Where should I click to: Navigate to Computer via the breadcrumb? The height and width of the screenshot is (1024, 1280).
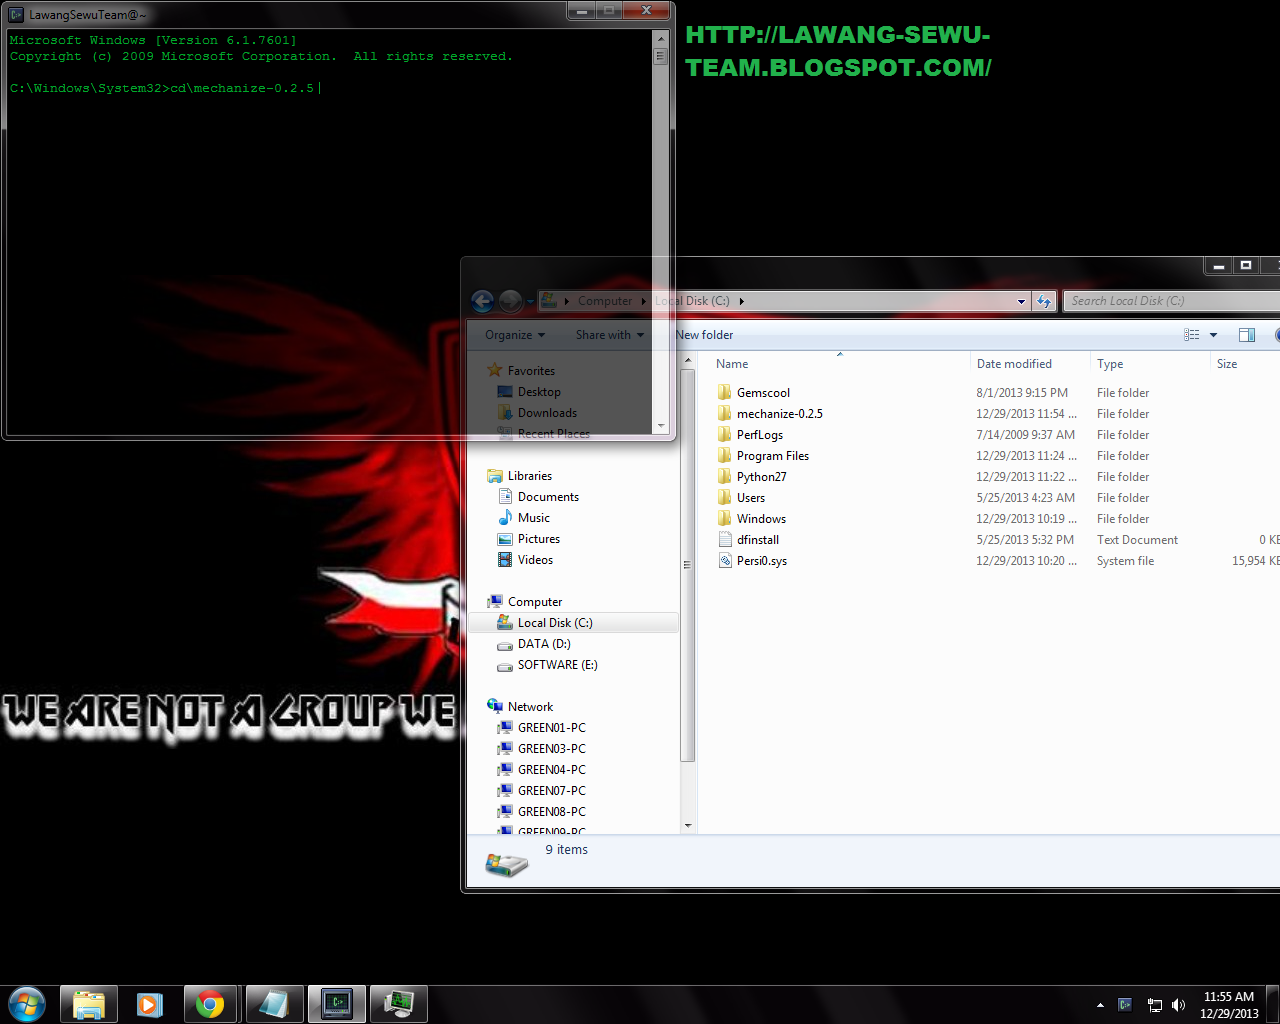click(x=605, y=300)
